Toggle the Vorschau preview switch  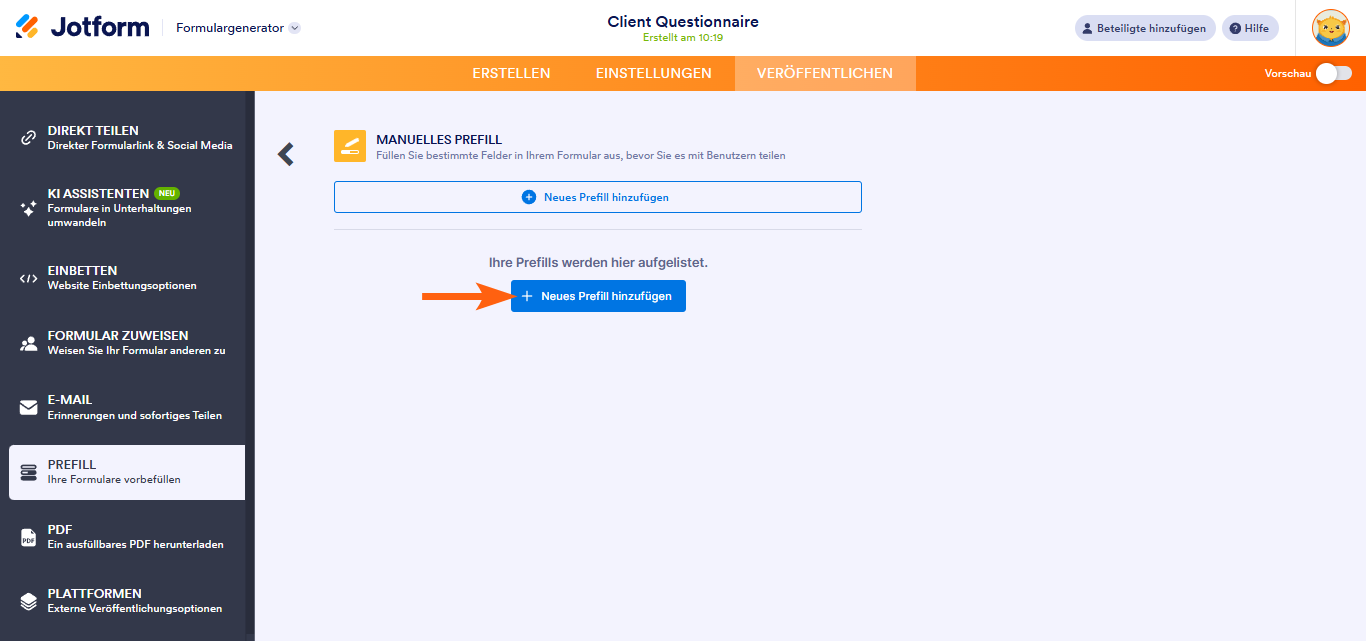pyautogui.click(x=1333, y=73)
